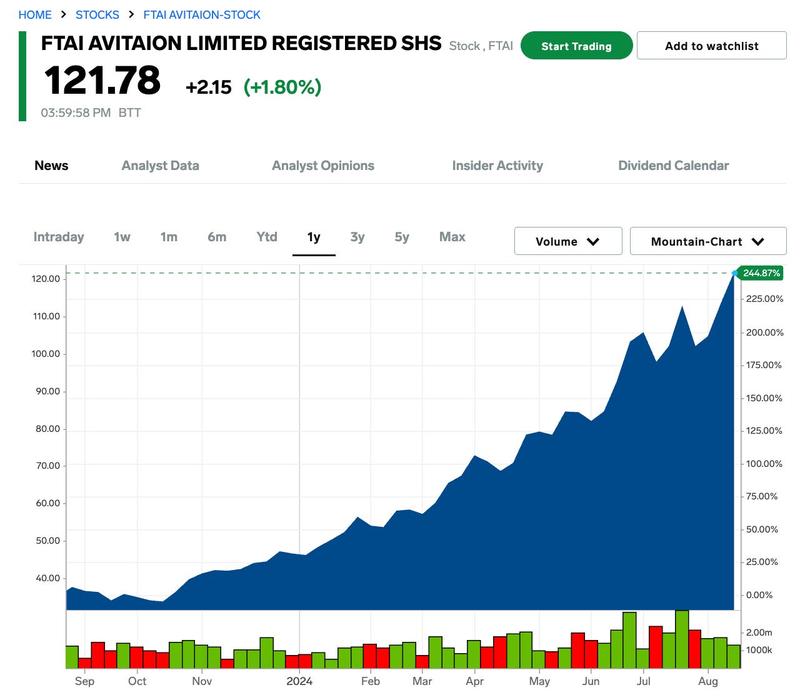Click the tallest green volume bar

point(682,639)
